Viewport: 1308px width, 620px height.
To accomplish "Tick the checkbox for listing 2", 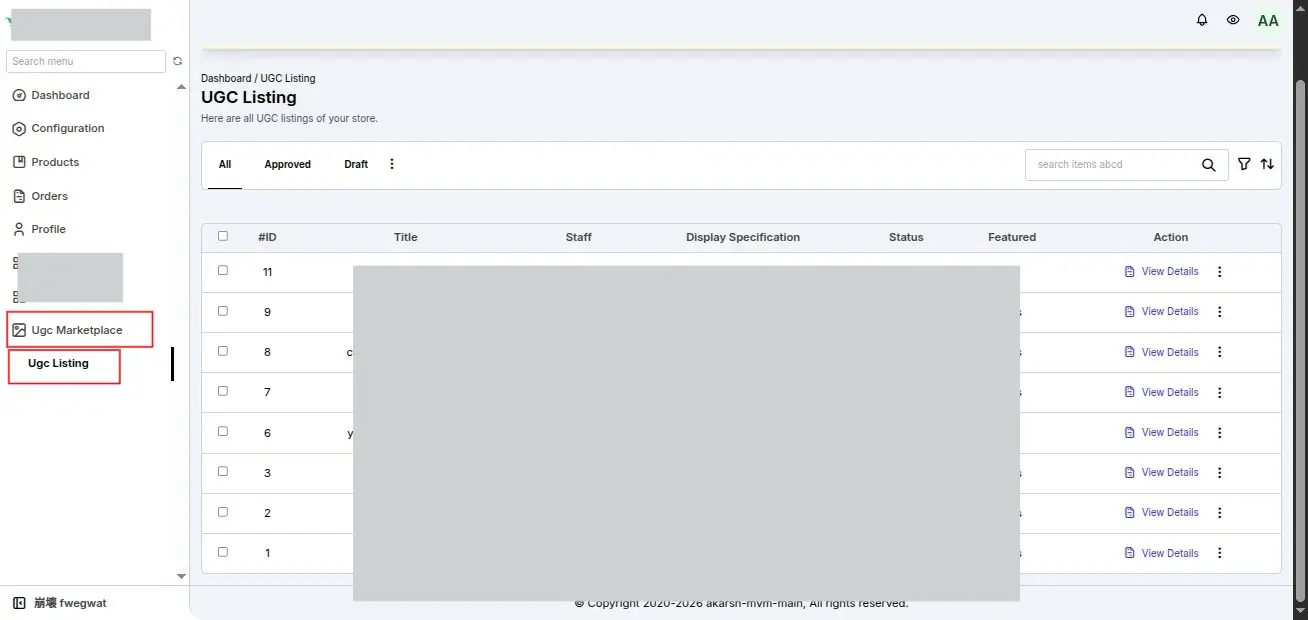I will (x=223, y=511).
